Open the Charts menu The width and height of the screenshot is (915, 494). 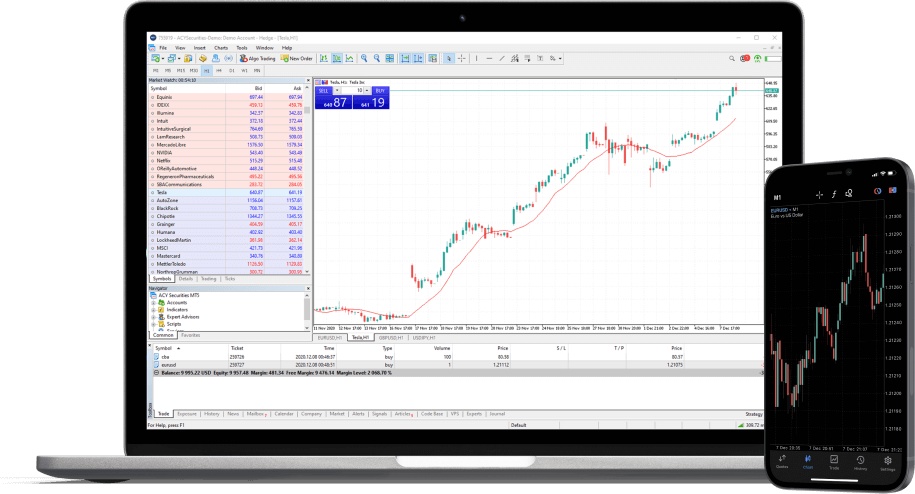(221, 48)
